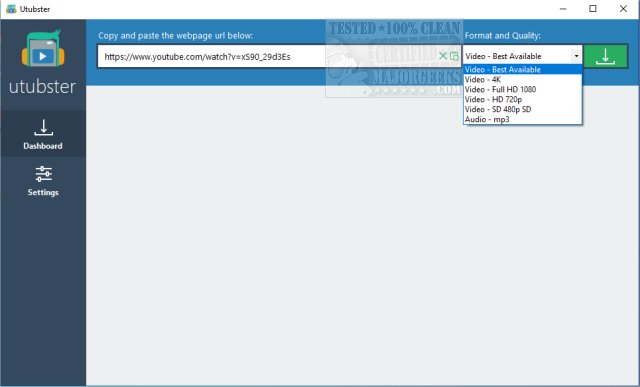The width and height of the screenshot is (640, 387).
Task: Click the Utubster logo in sidebar
Action: [43, 49]
